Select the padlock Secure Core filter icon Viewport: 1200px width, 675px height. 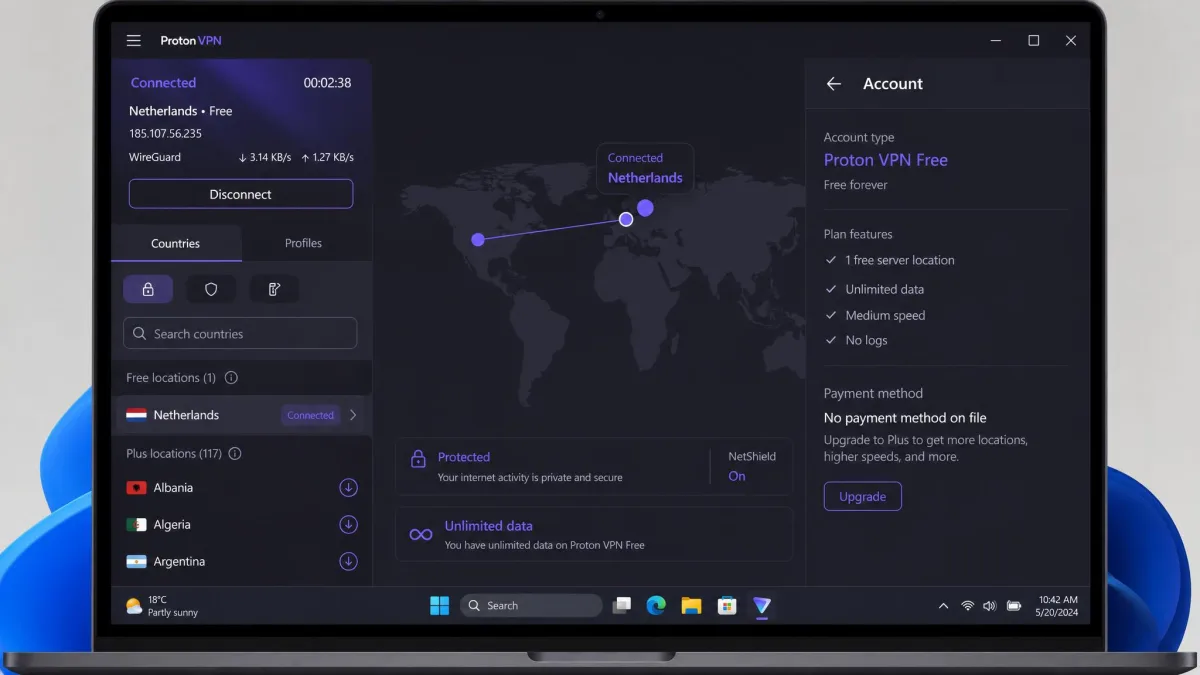148,289
